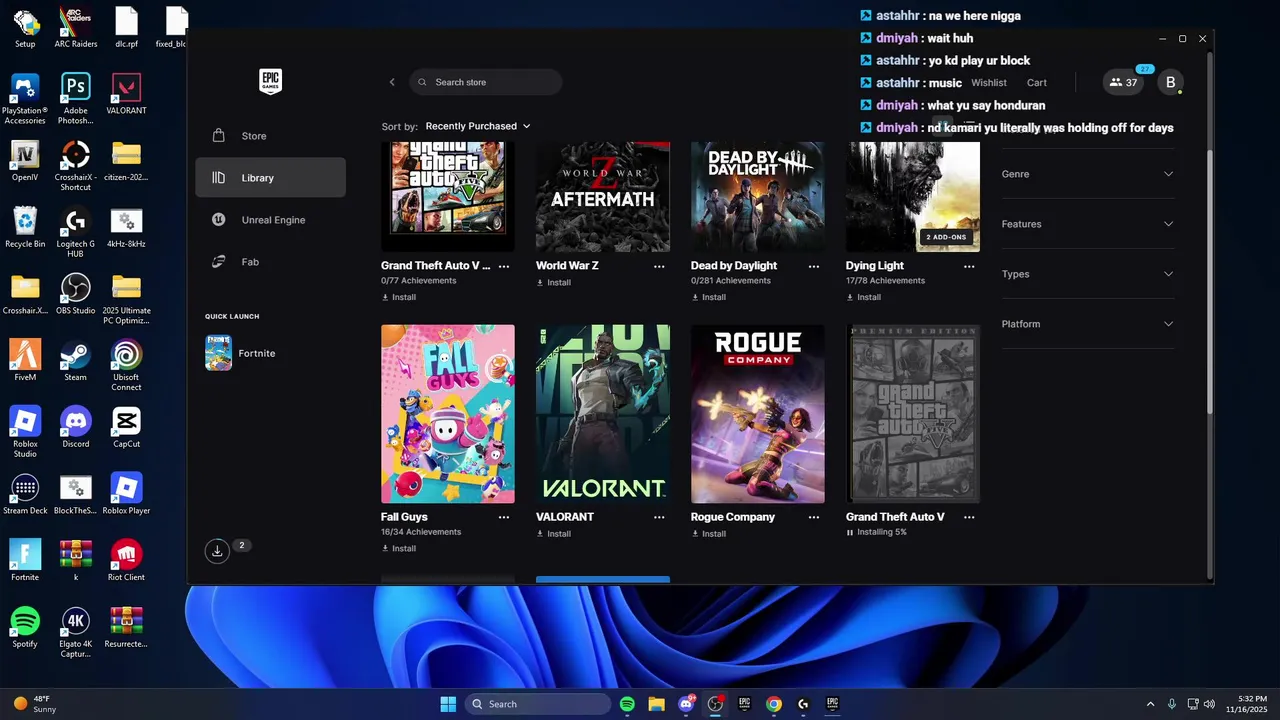Install World War Z
The image size is (1280, 720).
(554, 283)
